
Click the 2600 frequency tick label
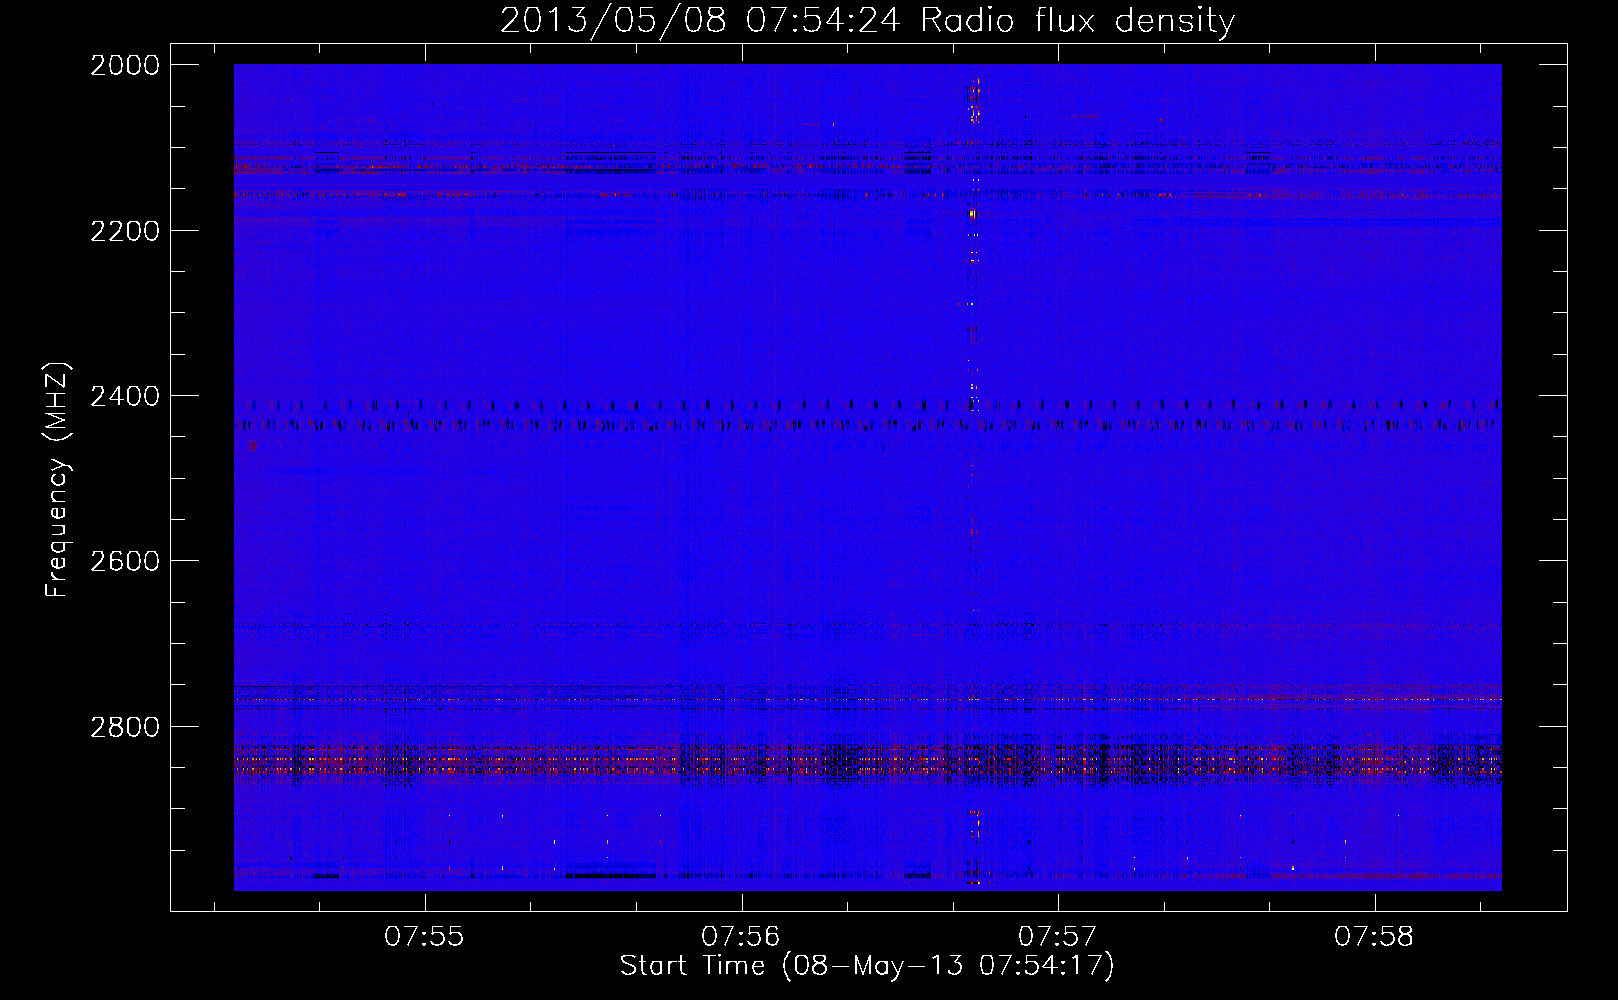pos(125,561)
